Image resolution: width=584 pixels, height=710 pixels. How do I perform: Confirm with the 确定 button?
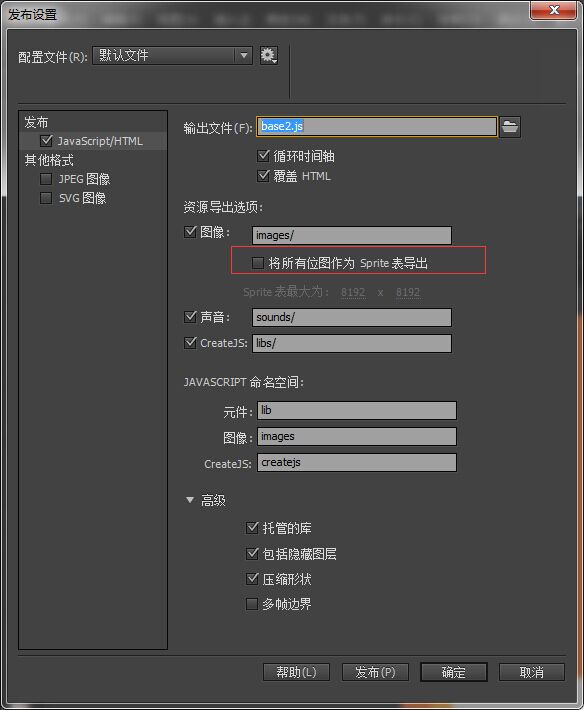coord(454,672)
